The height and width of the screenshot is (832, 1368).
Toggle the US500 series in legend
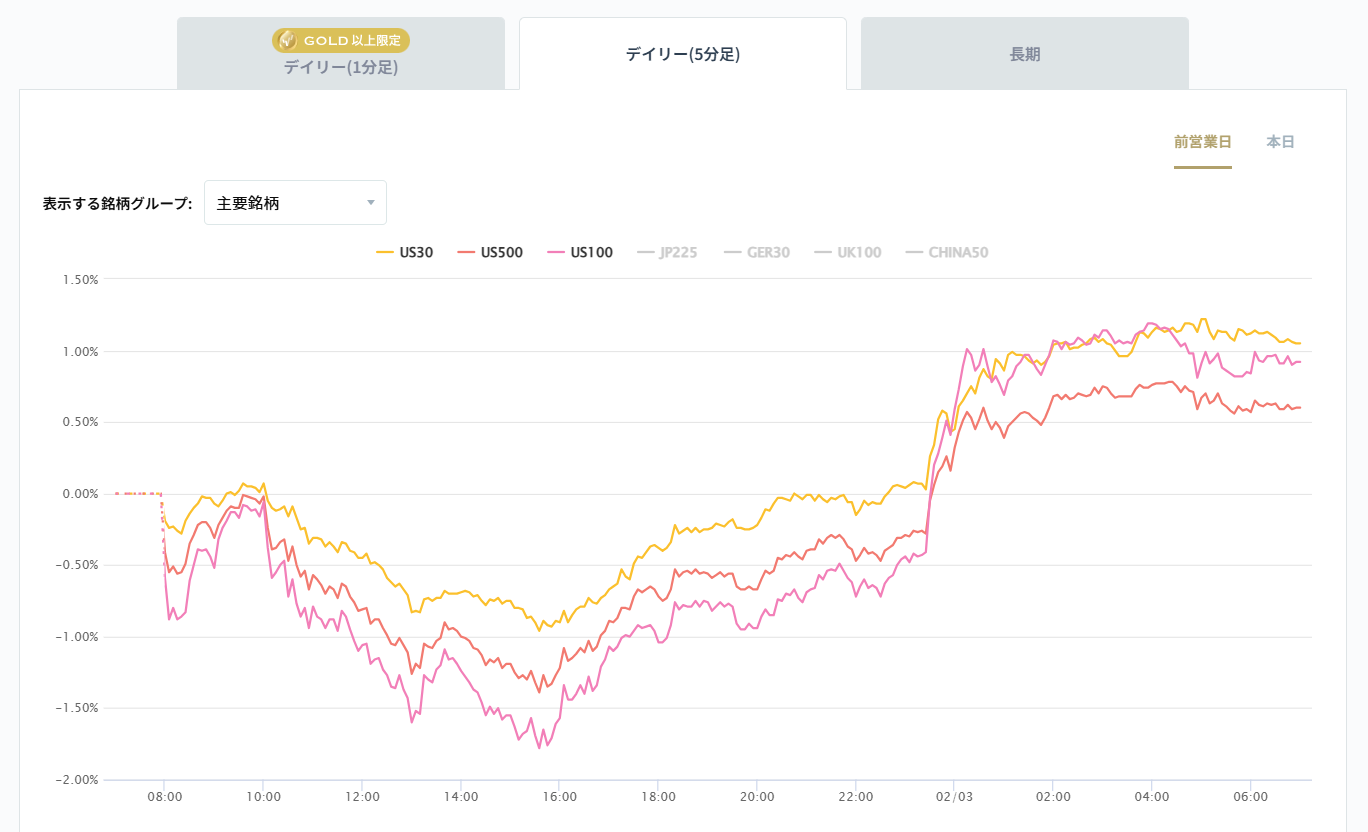tap(490, 252)
